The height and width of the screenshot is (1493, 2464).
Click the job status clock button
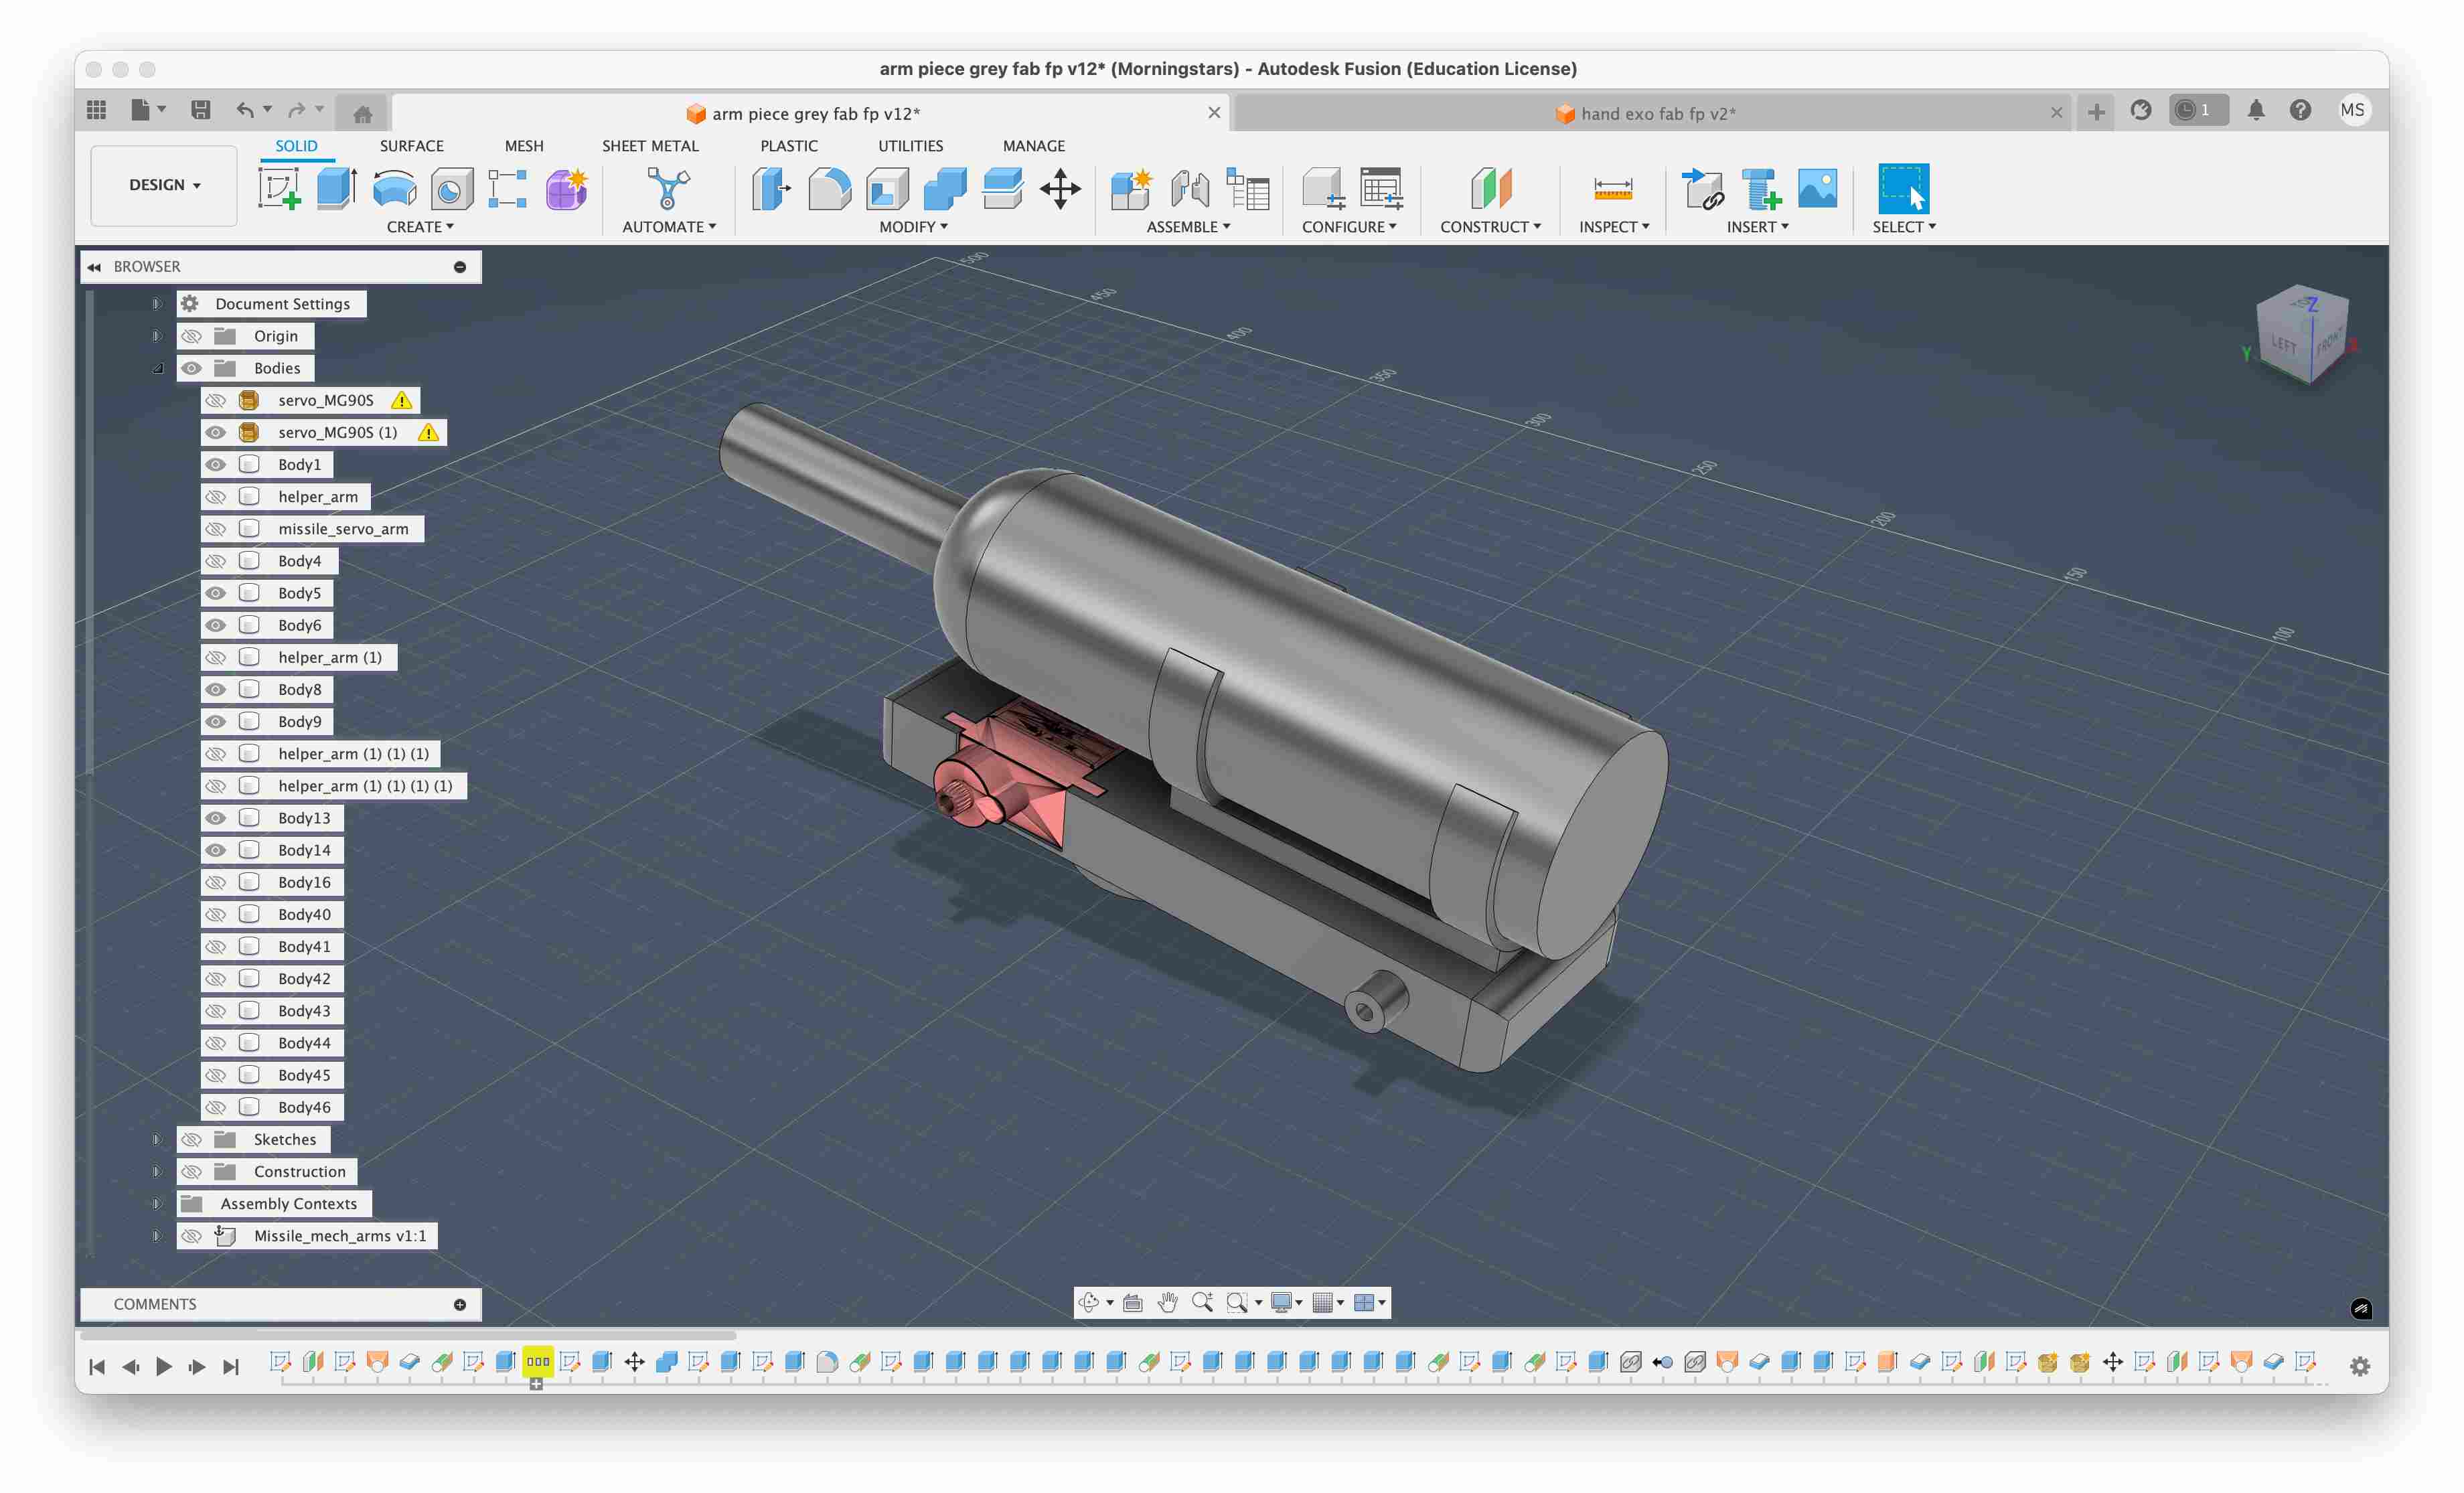[x=2198, y=110]
